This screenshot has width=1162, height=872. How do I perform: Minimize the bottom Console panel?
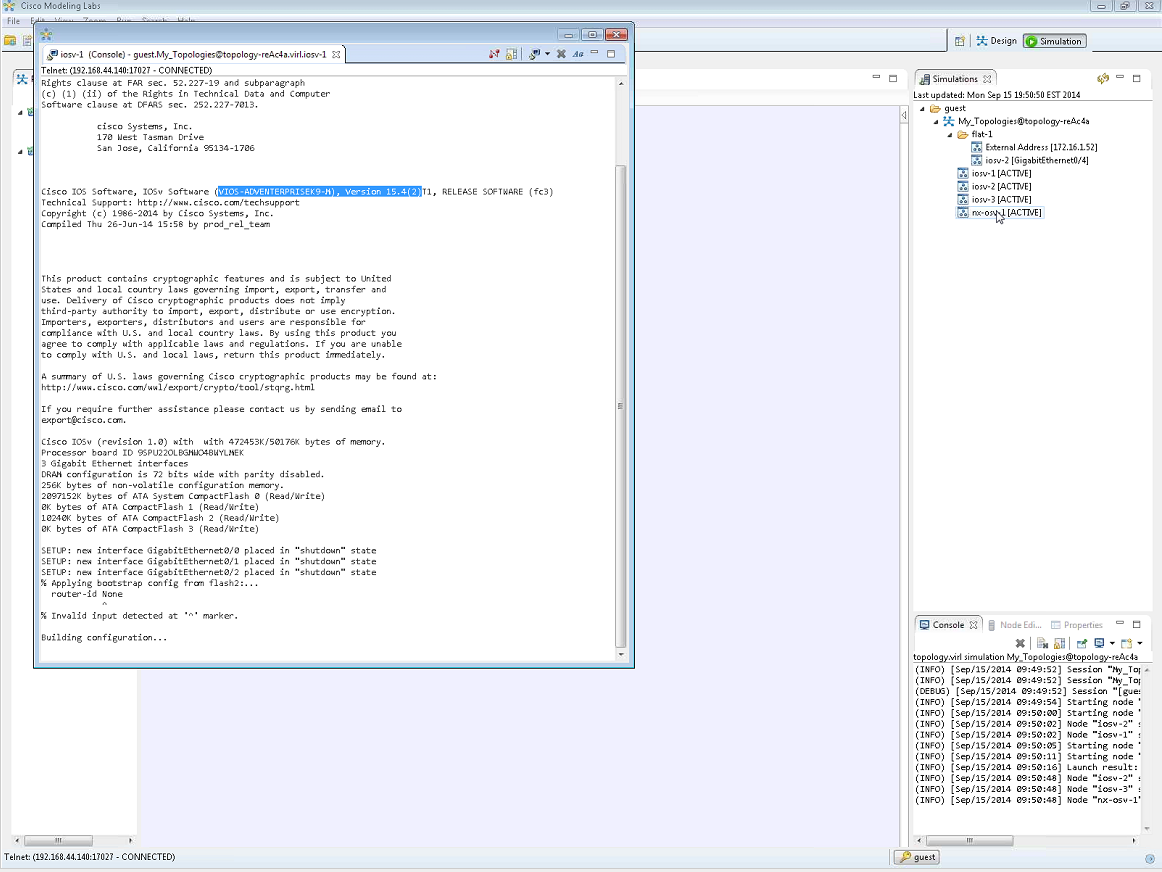pos(1120,623)
